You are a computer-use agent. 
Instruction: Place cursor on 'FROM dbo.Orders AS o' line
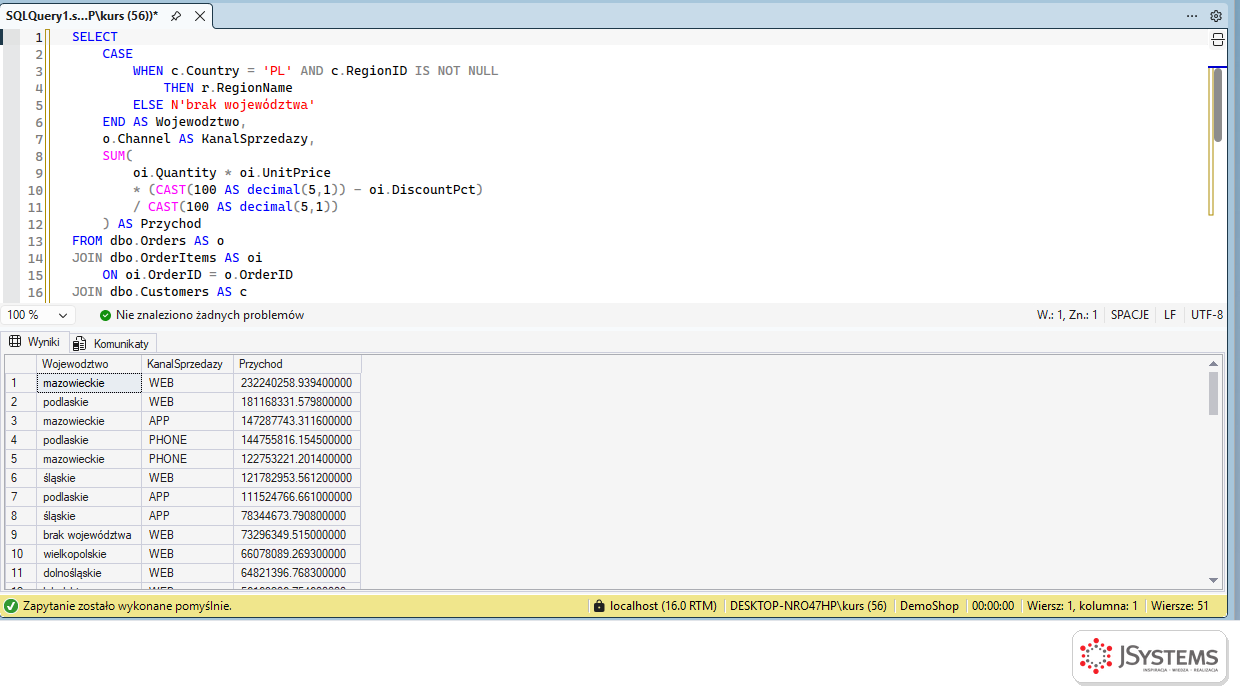pos(148,241)
